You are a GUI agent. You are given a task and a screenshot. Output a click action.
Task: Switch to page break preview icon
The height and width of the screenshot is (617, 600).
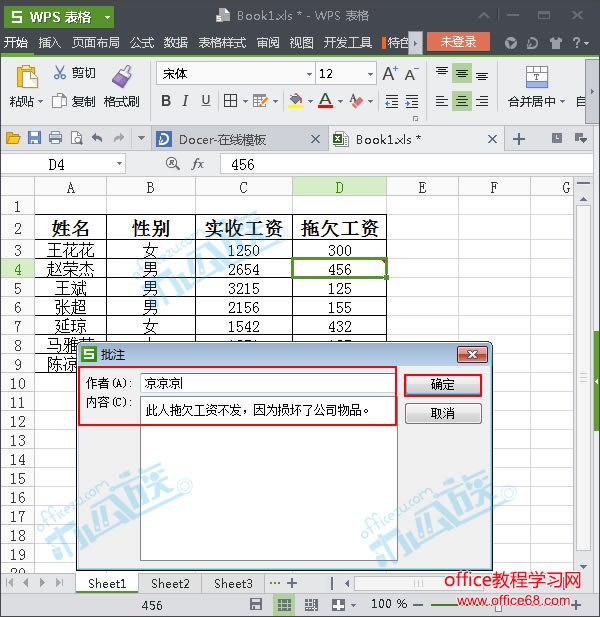(x=311, y=605)
